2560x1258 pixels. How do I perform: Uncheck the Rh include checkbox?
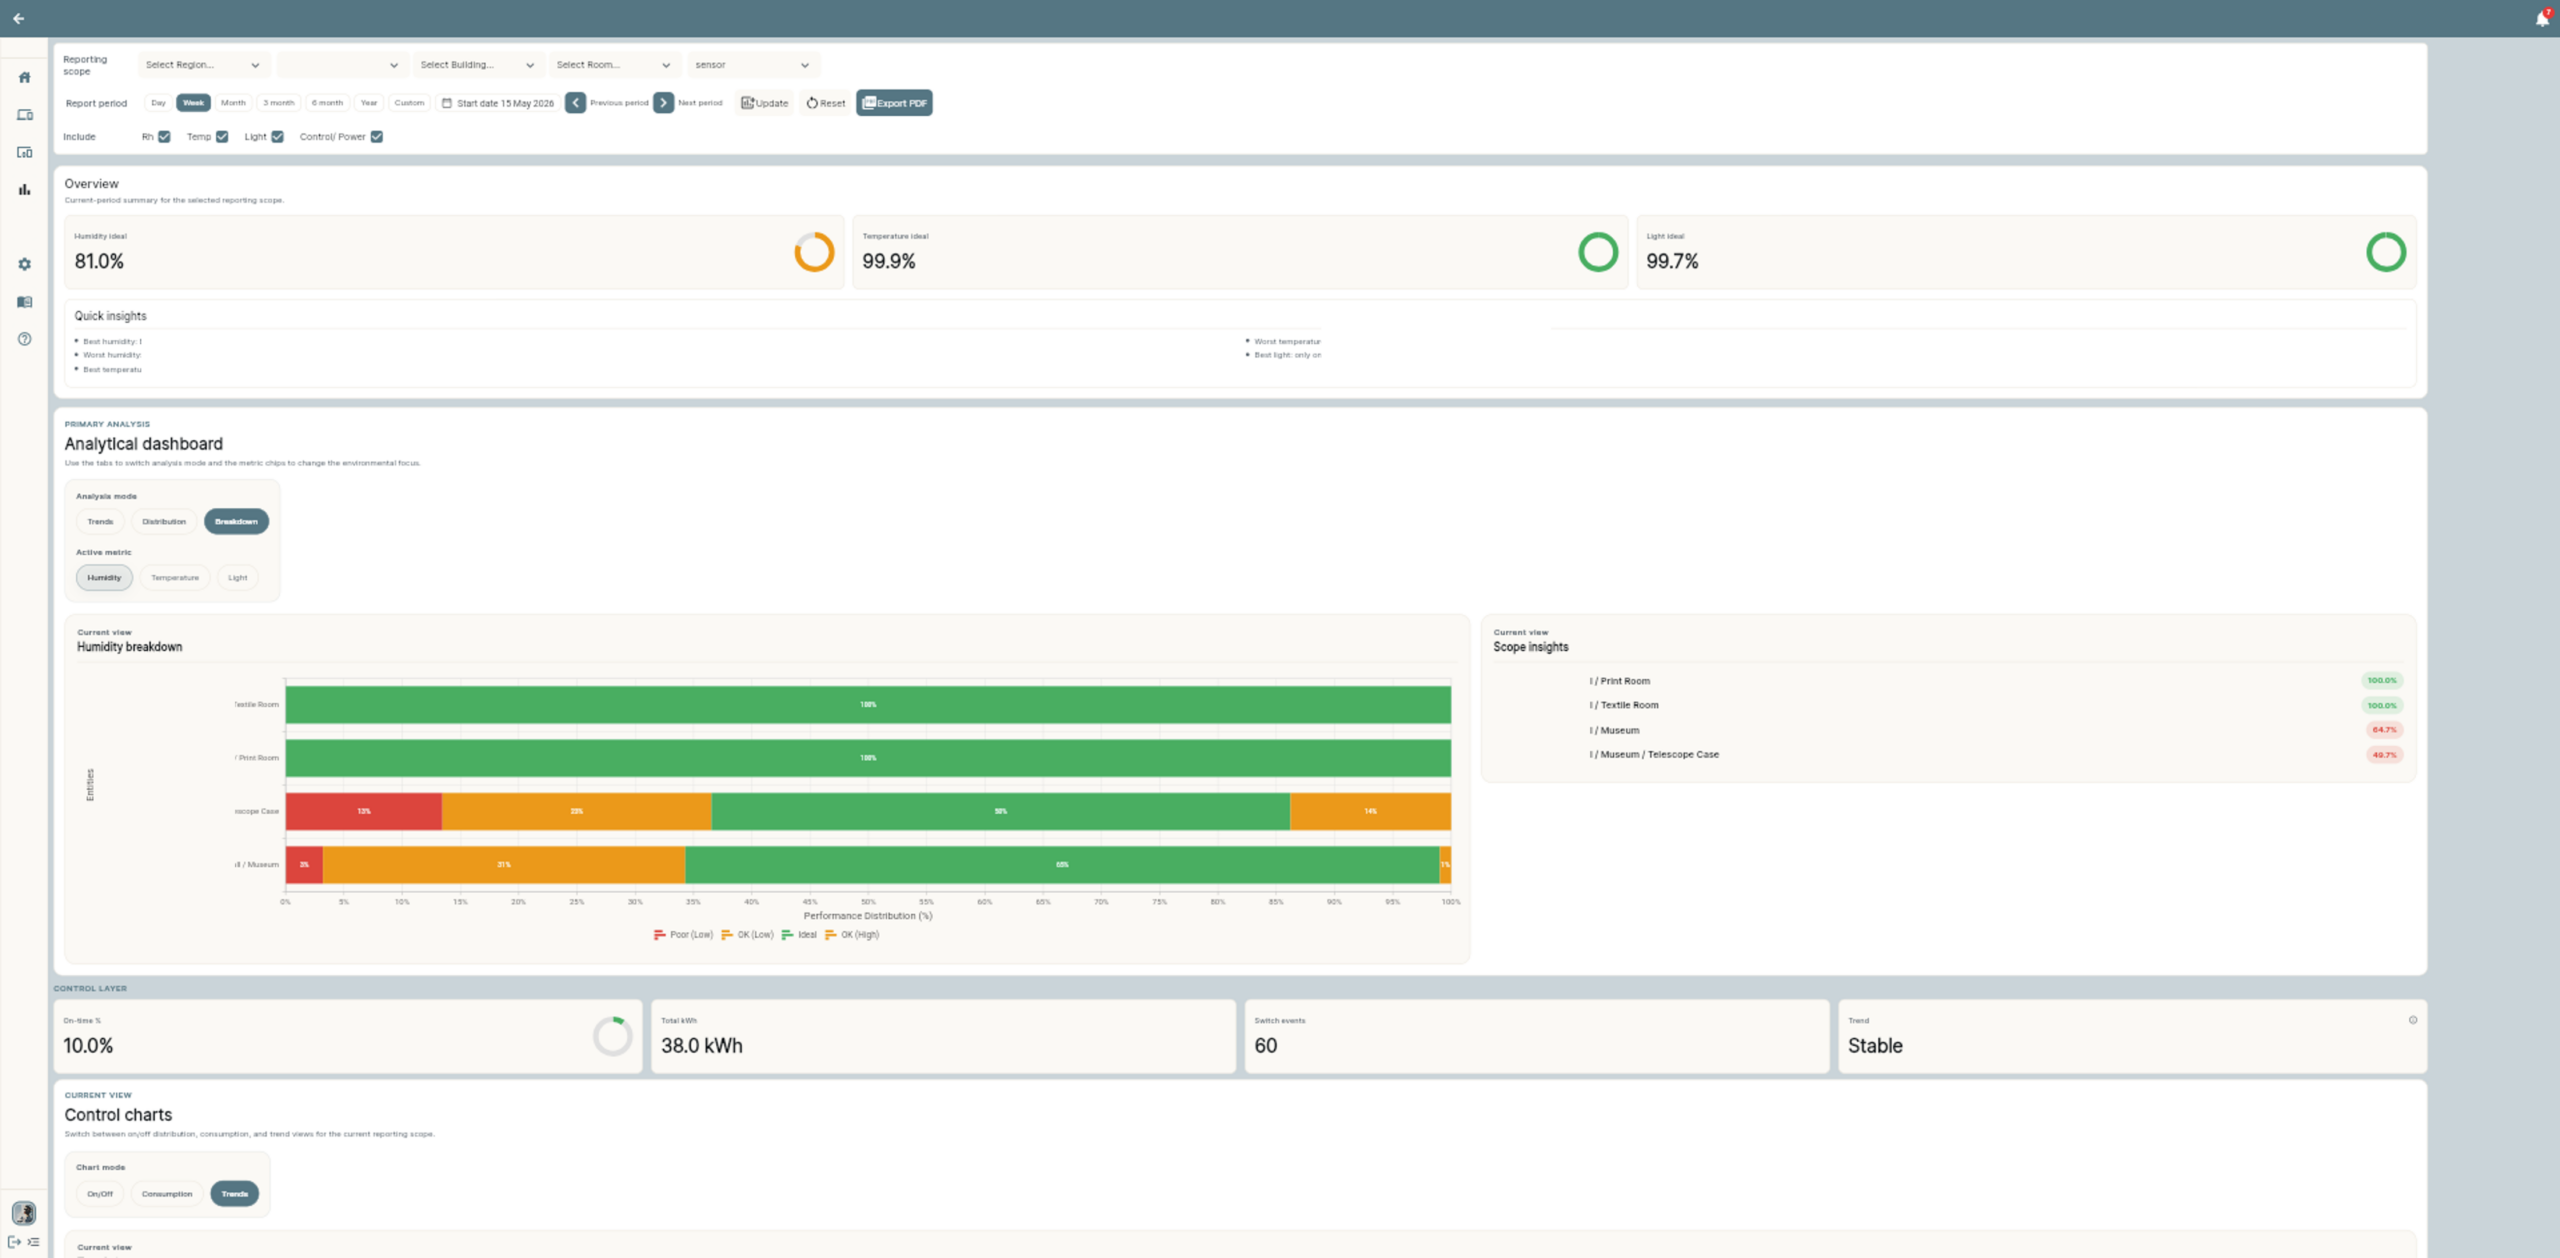point(164,137)
